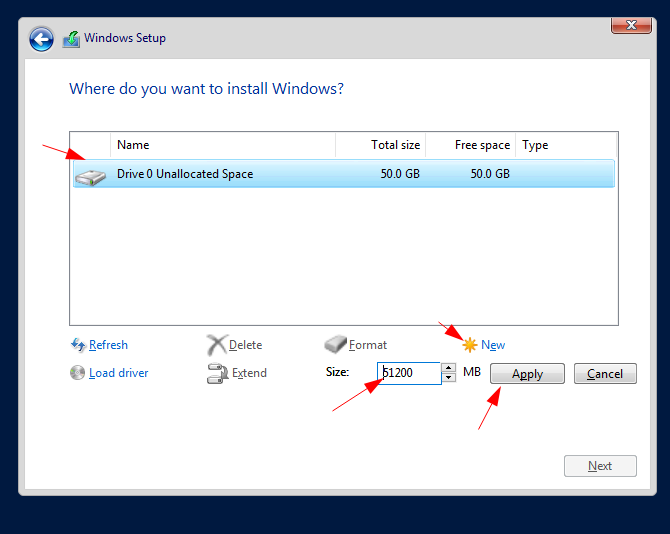Image resolution: width=670 pixels, height=534 pixels.
Task: Click the 50.0 GB total size cell
Action: click(400, 174)
